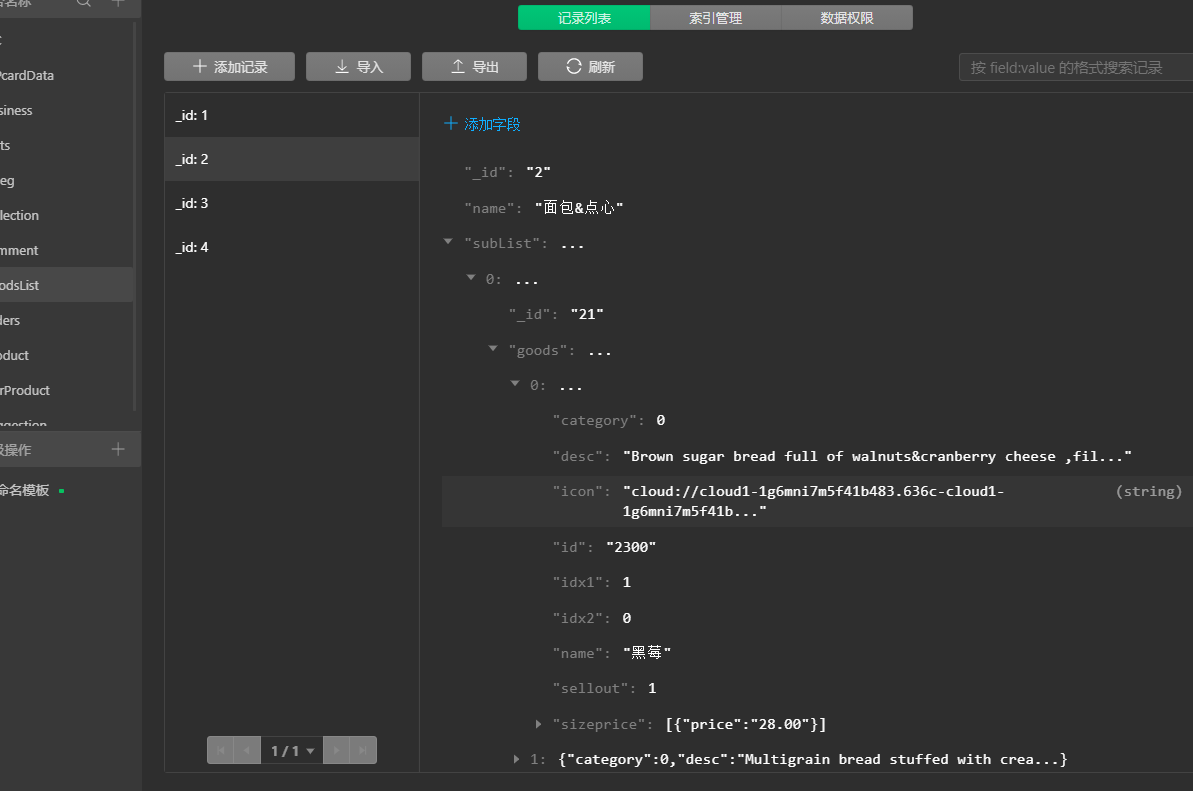The width and height of the screenshot is (1193, 791).
Task: Go to first page of records
Action: tap(221, 750)
